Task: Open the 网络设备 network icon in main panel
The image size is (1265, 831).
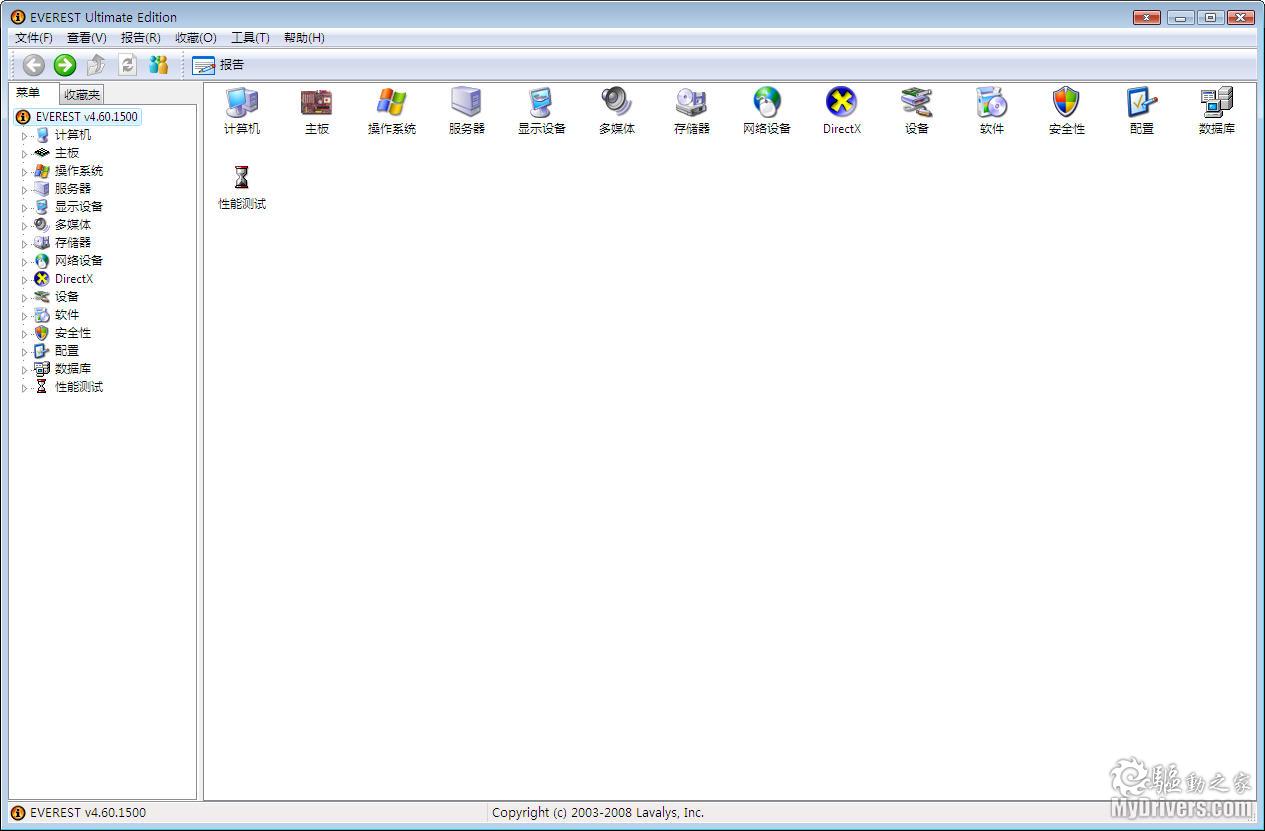Action: coord(767,110)
